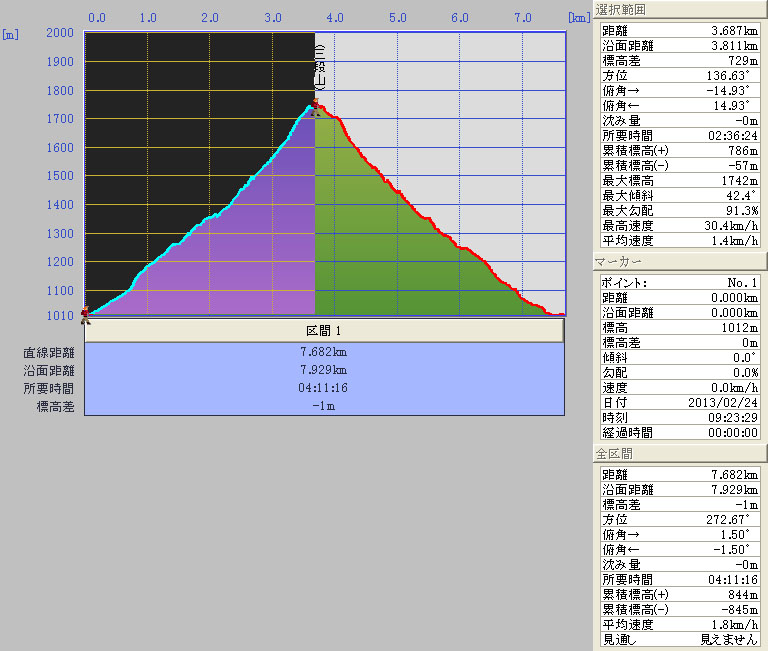Click the 全区間 panel header
This screenshot has height=651, width=768.
coord(680,454)
